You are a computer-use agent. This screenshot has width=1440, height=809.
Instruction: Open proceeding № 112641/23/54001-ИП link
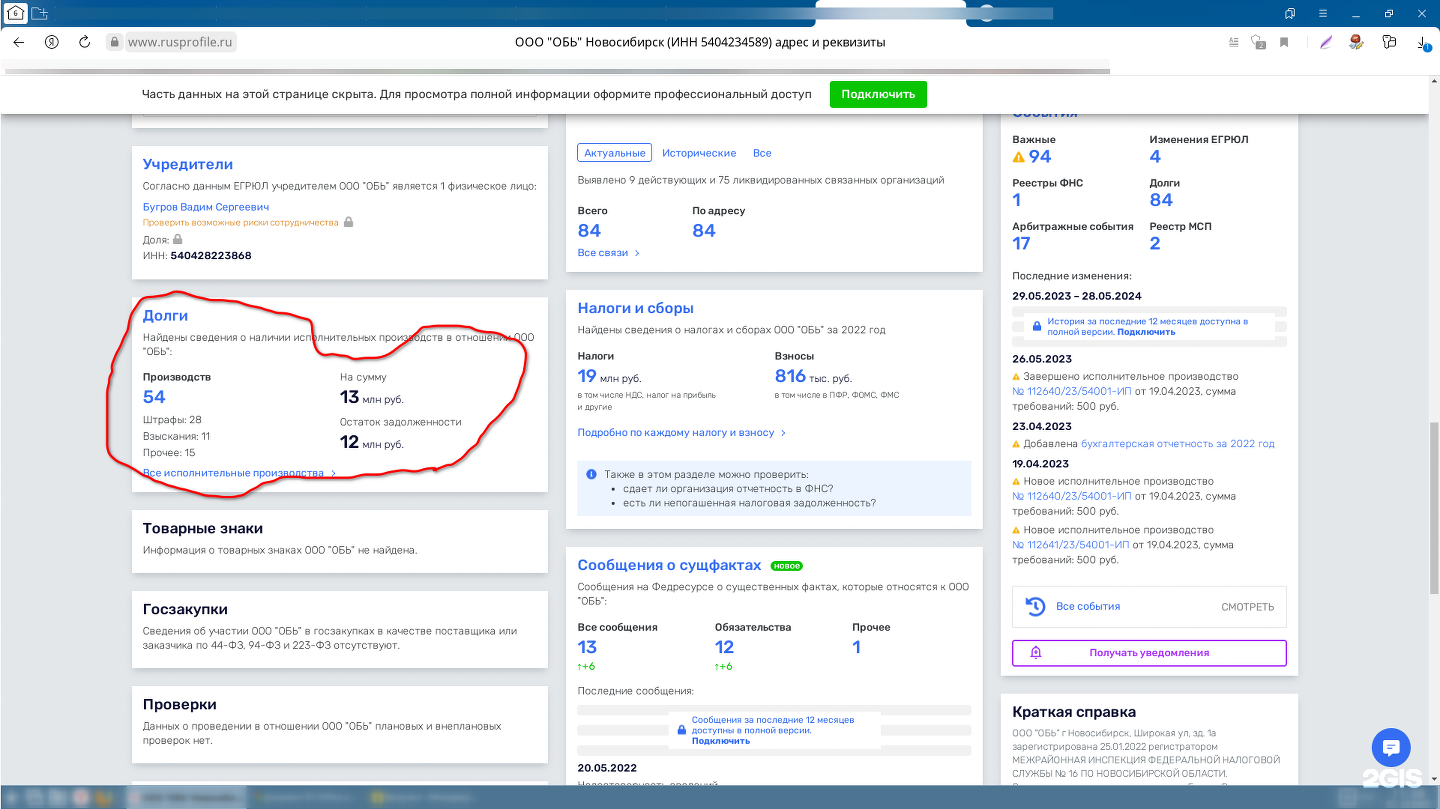1071,545
